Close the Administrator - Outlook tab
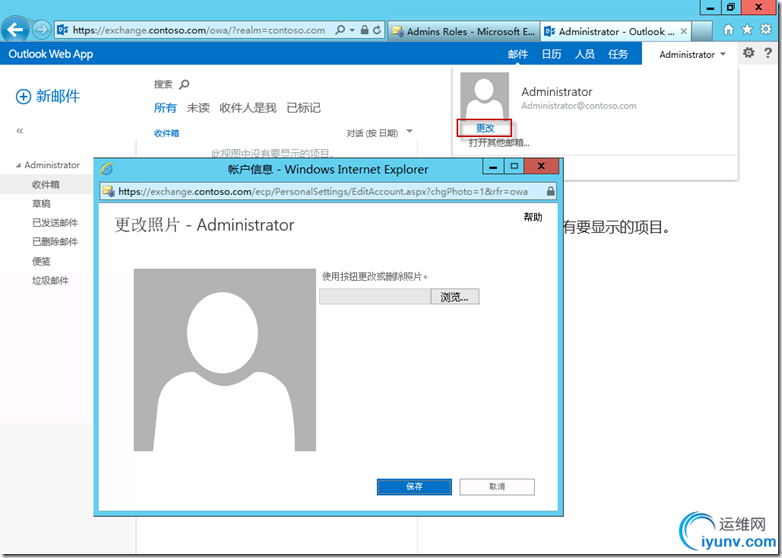Viewport: 782px width, 558px height. tap(683, 31)
